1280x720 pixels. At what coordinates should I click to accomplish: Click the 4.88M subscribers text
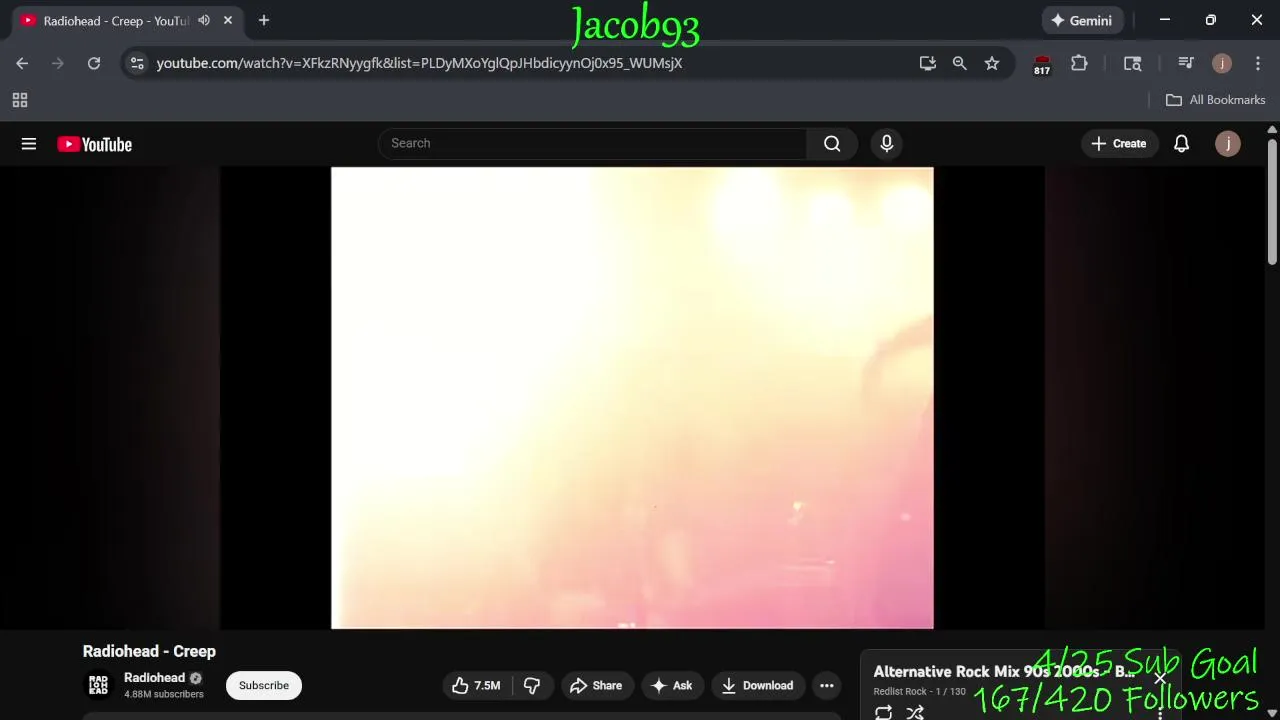164,694
